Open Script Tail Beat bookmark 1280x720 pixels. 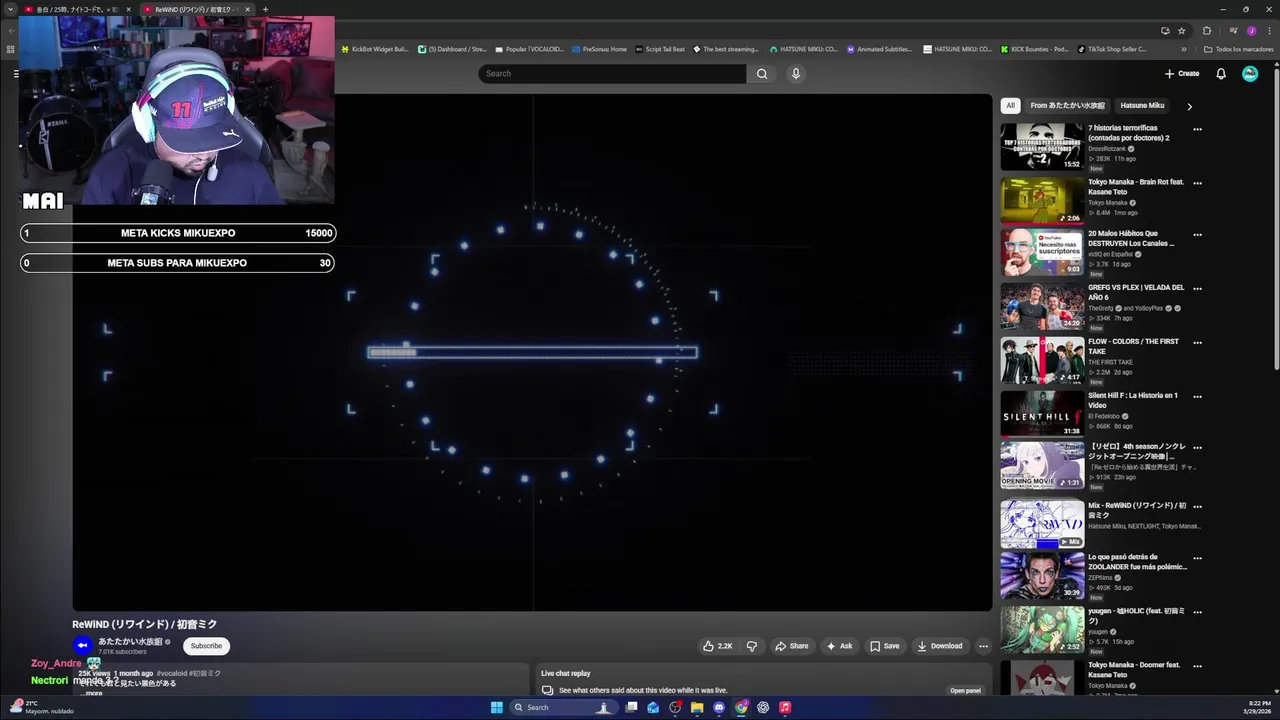point(660,49)
